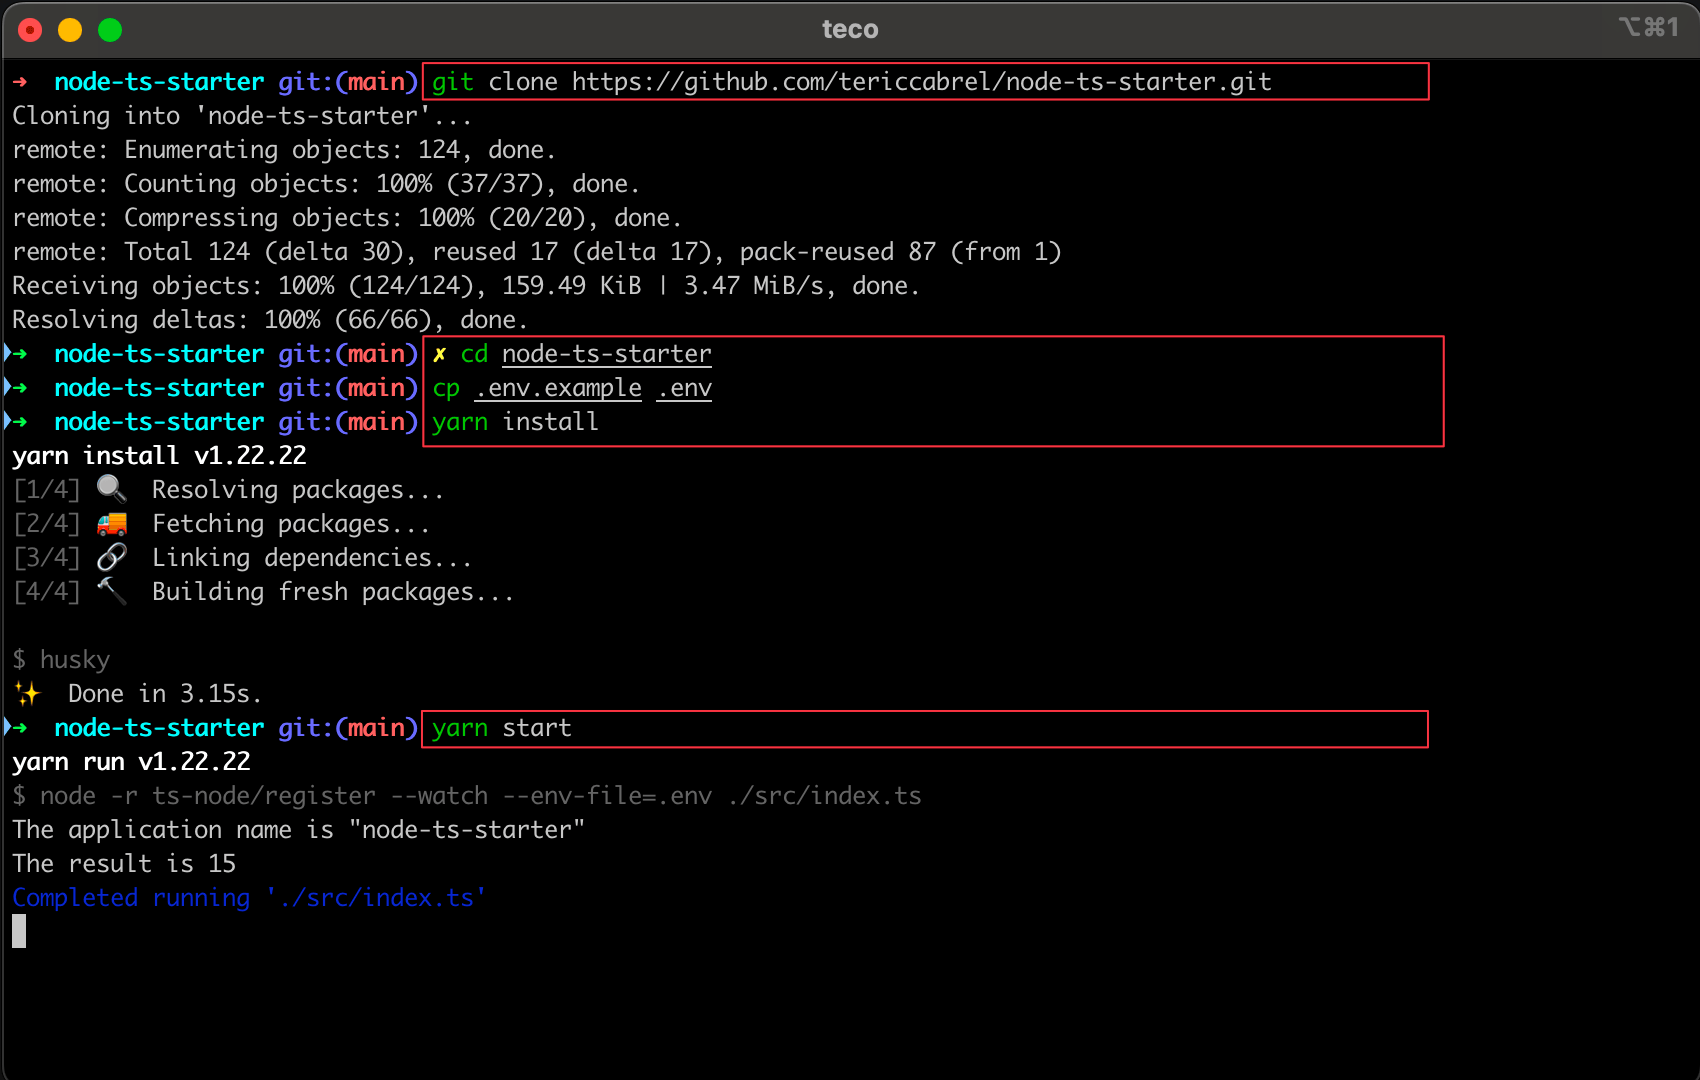Click the git:(main) label on the yarn start line
The width and height of the screenshot is (1700, 1080).
pos(346,728)
